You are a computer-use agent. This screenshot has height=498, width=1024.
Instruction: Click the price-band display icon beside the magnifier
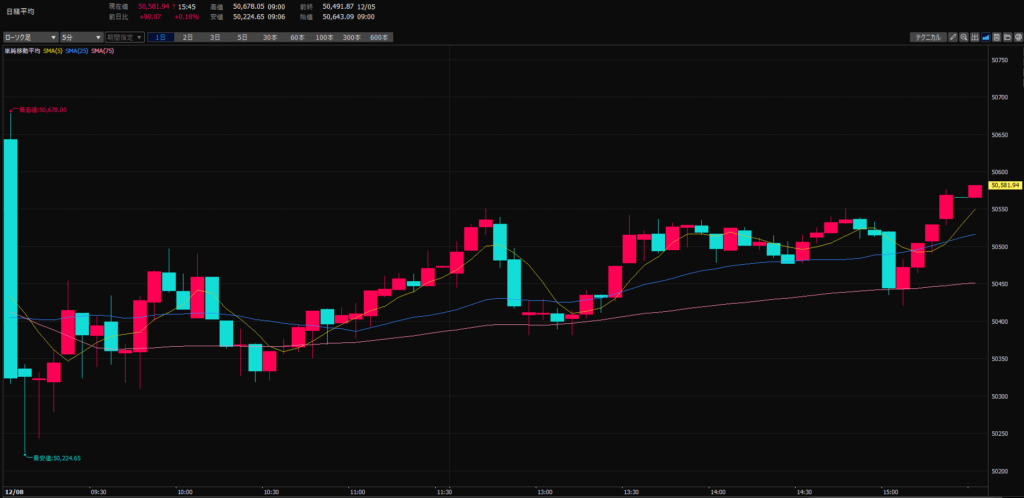[975, 37]
